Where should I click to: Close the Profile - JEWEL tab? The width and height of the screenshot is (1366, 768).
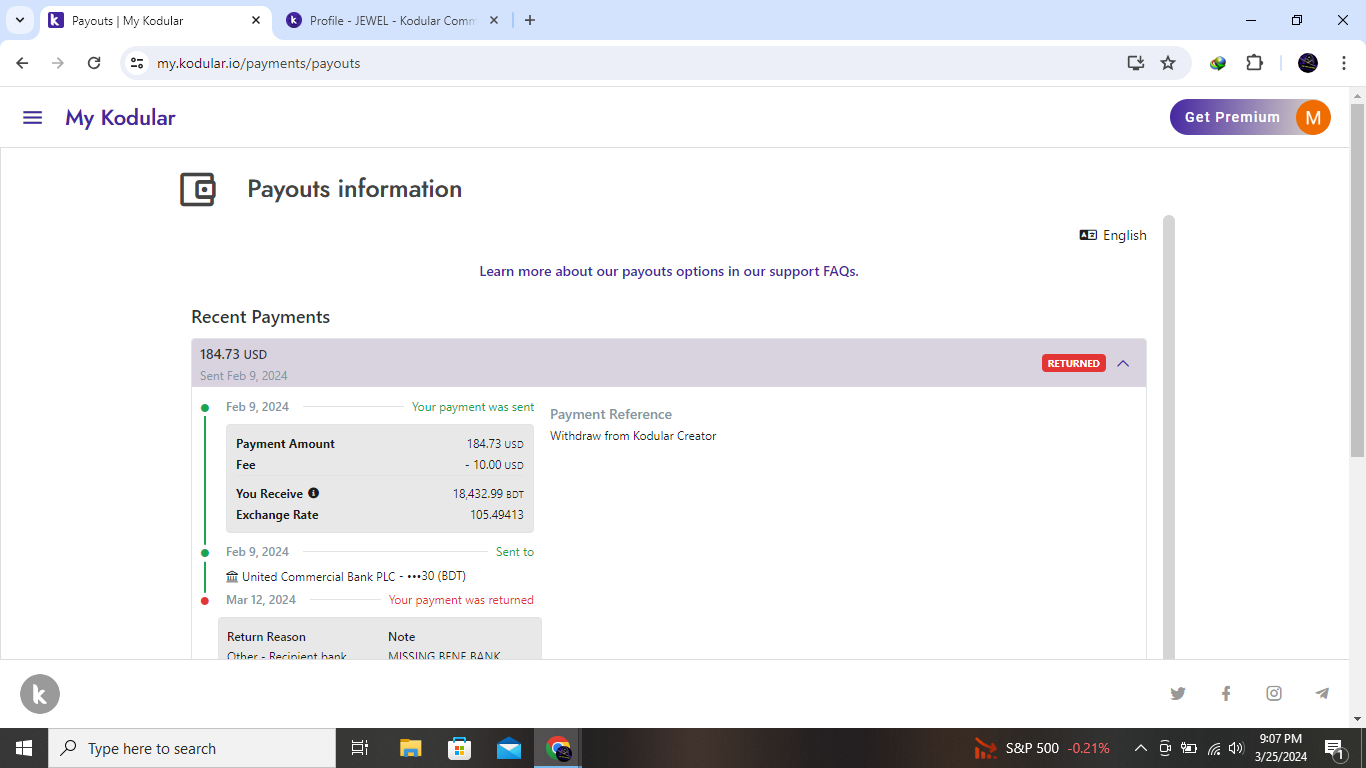[493, 20]
